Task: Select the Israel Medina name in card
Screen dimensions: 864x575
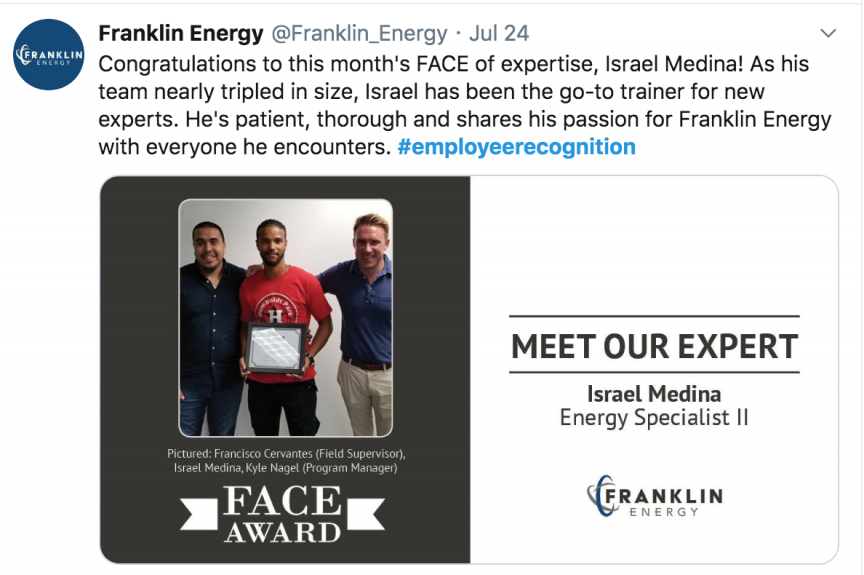Action: [x=654, y=394]
